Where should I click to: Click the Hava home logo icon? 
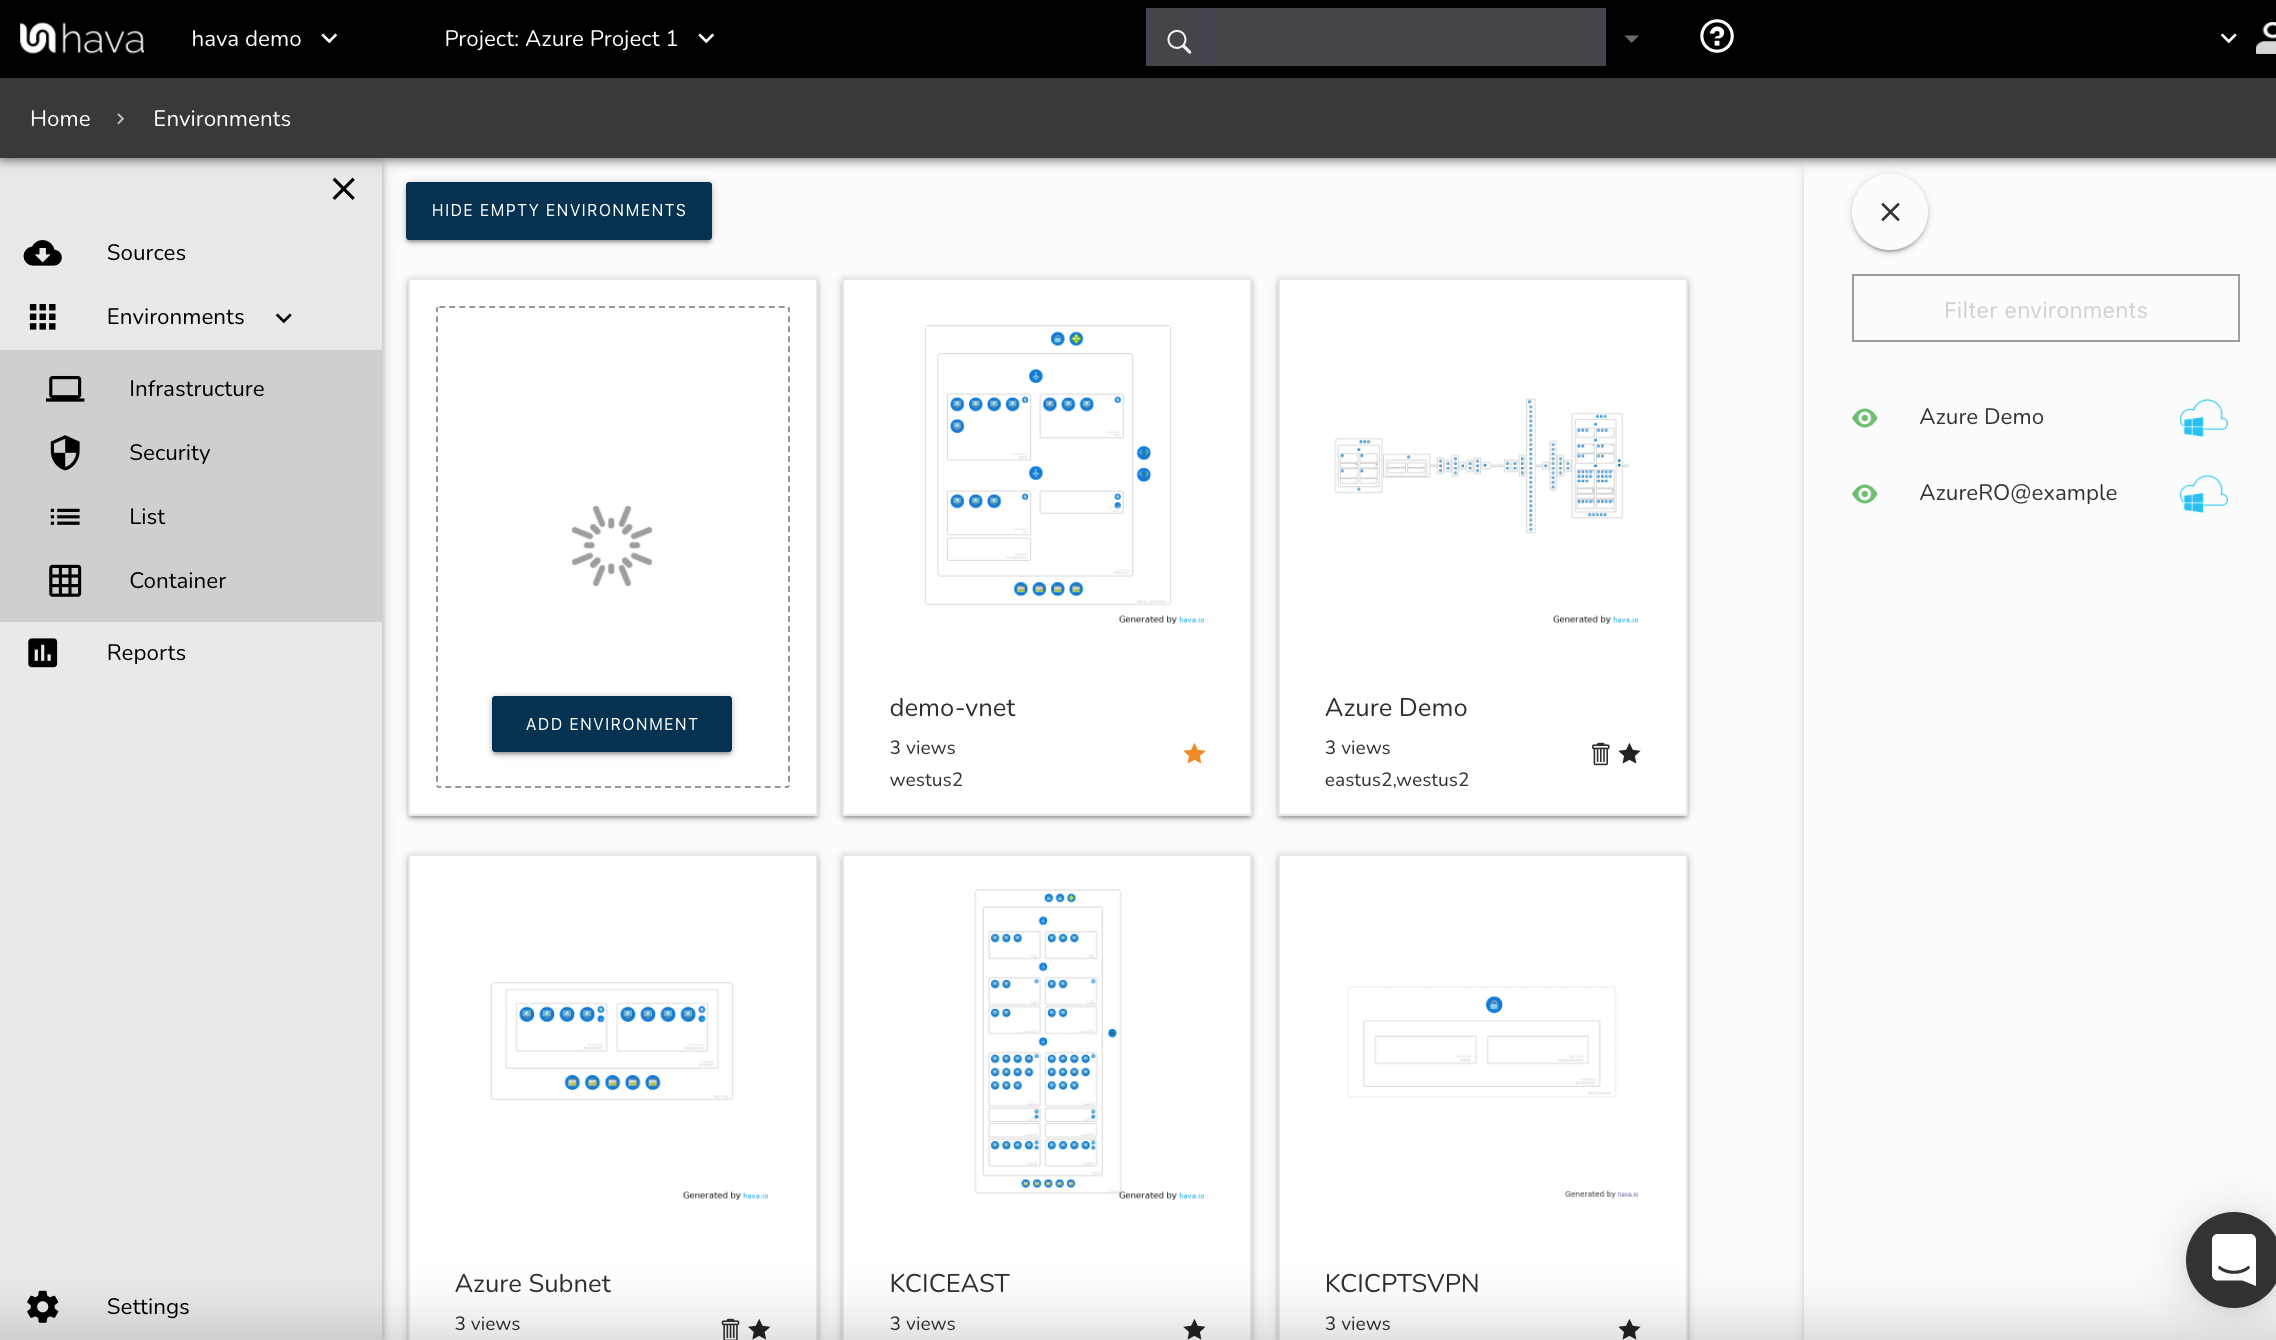(x=45, y=37)
